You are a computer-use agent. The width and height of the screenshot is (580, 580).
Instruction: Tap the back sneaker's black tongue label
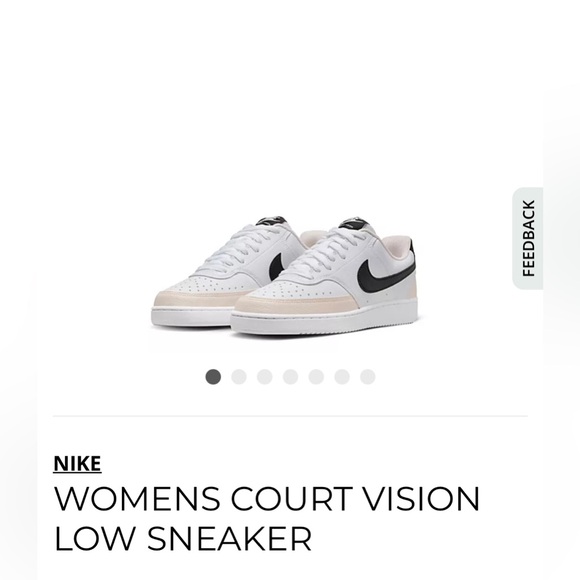pyautogui.click(x=272, y=221)
